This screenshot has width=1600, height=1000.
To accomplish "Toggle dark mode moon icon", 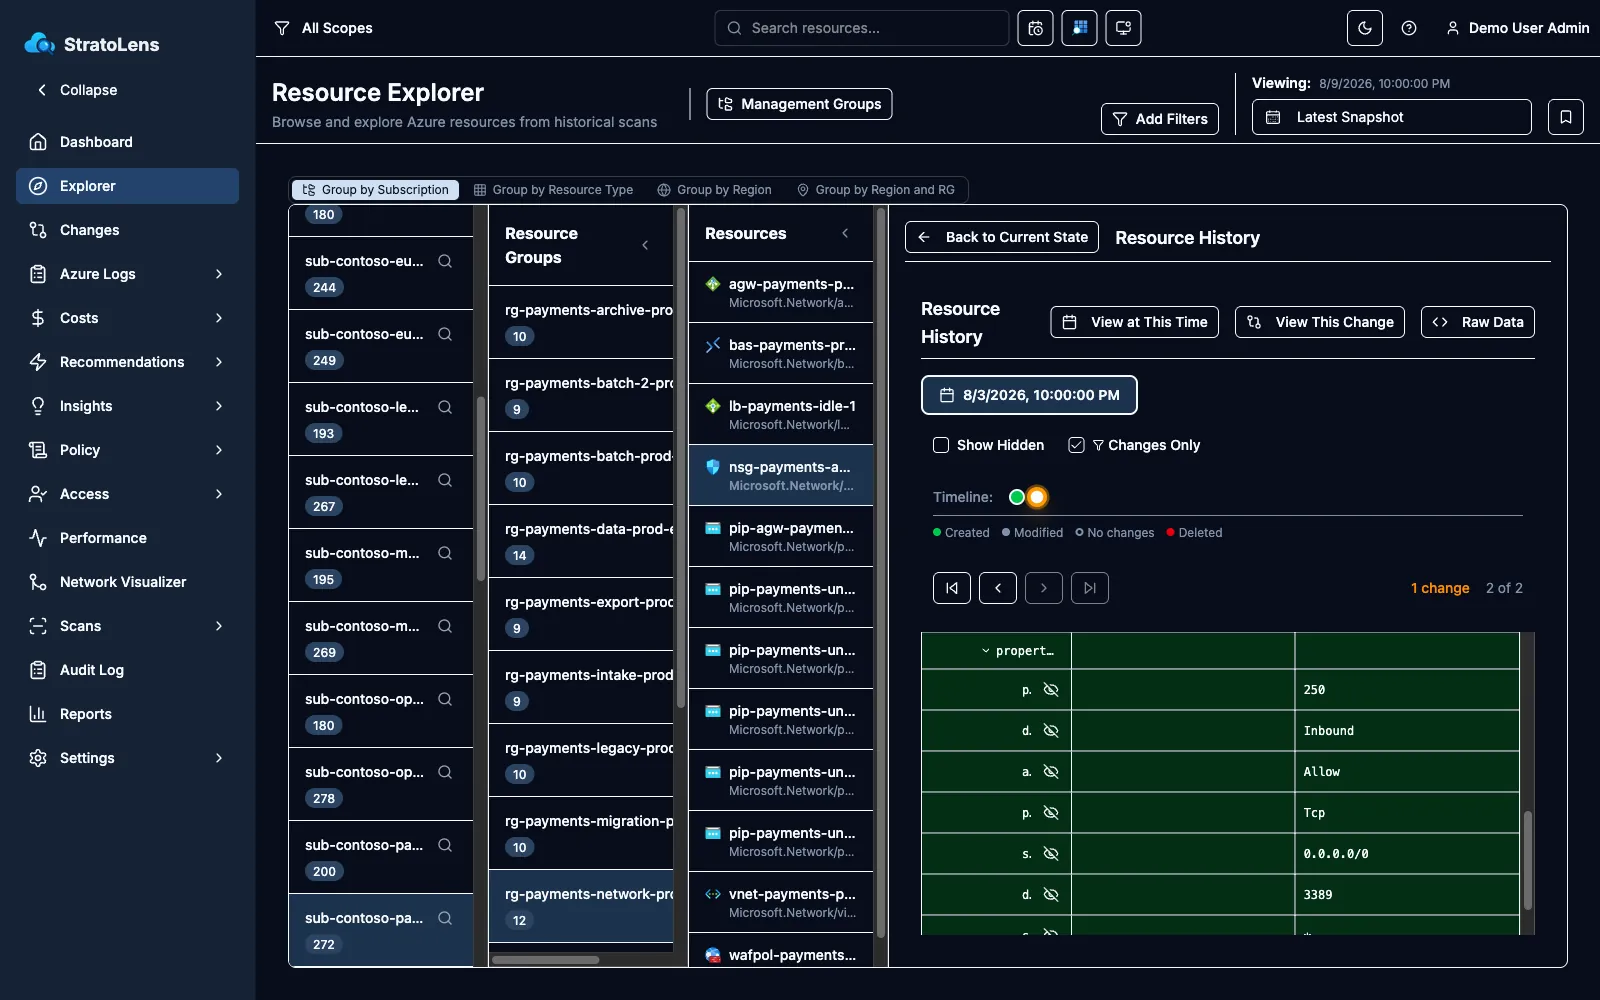I will (1365, 28).
